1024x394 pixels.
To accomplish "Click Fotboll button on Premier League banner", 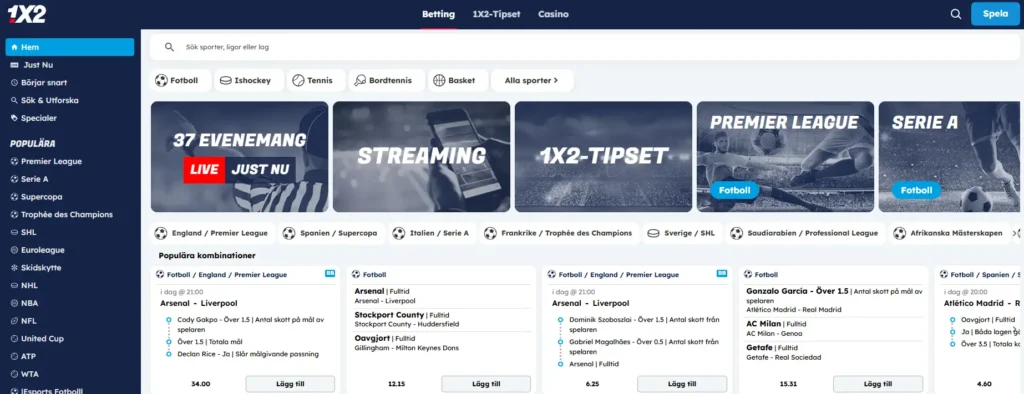I will pyautogui.click(x=734, y=190).
